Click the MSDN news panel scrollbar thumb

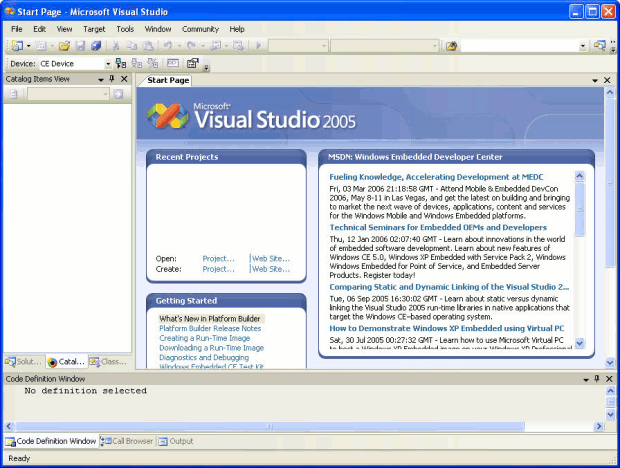point(580,209)
